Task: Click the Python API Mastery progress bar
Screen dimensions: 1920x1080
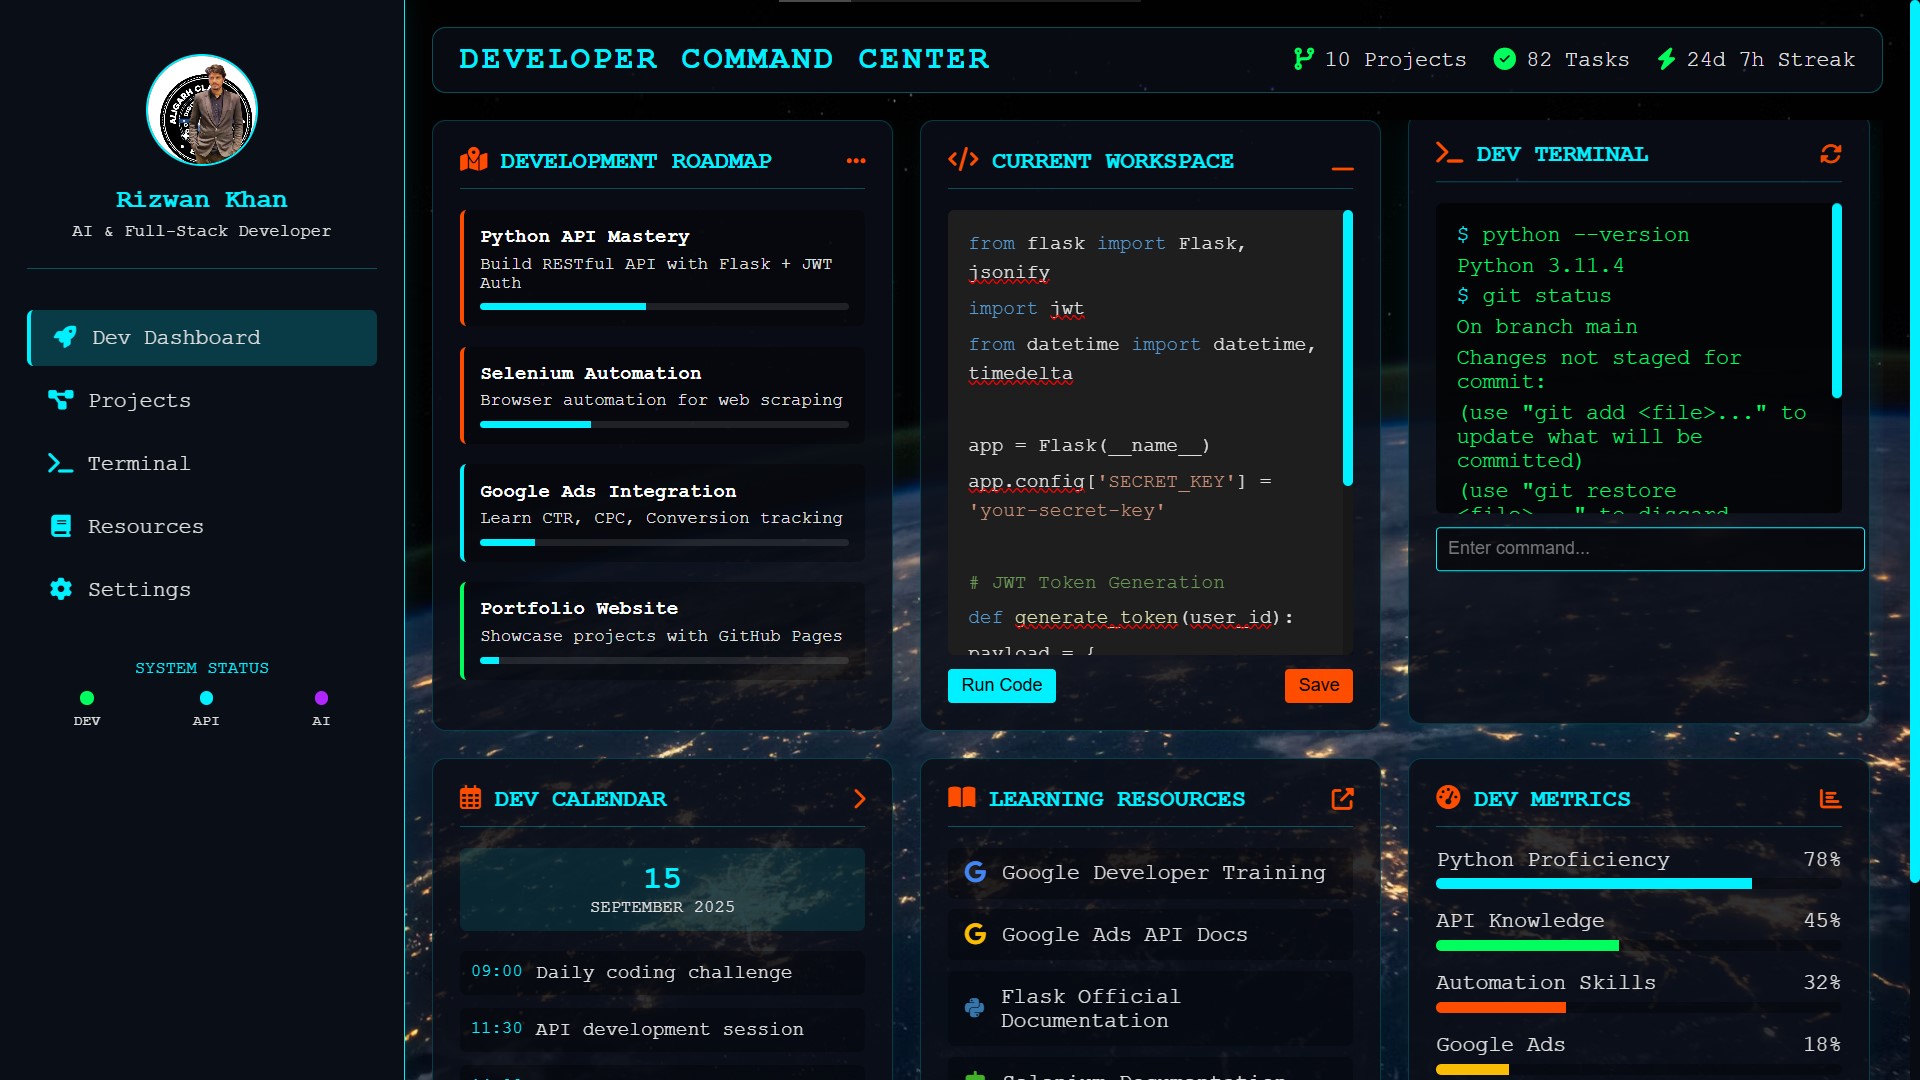Action: click(x=664, y=307)
